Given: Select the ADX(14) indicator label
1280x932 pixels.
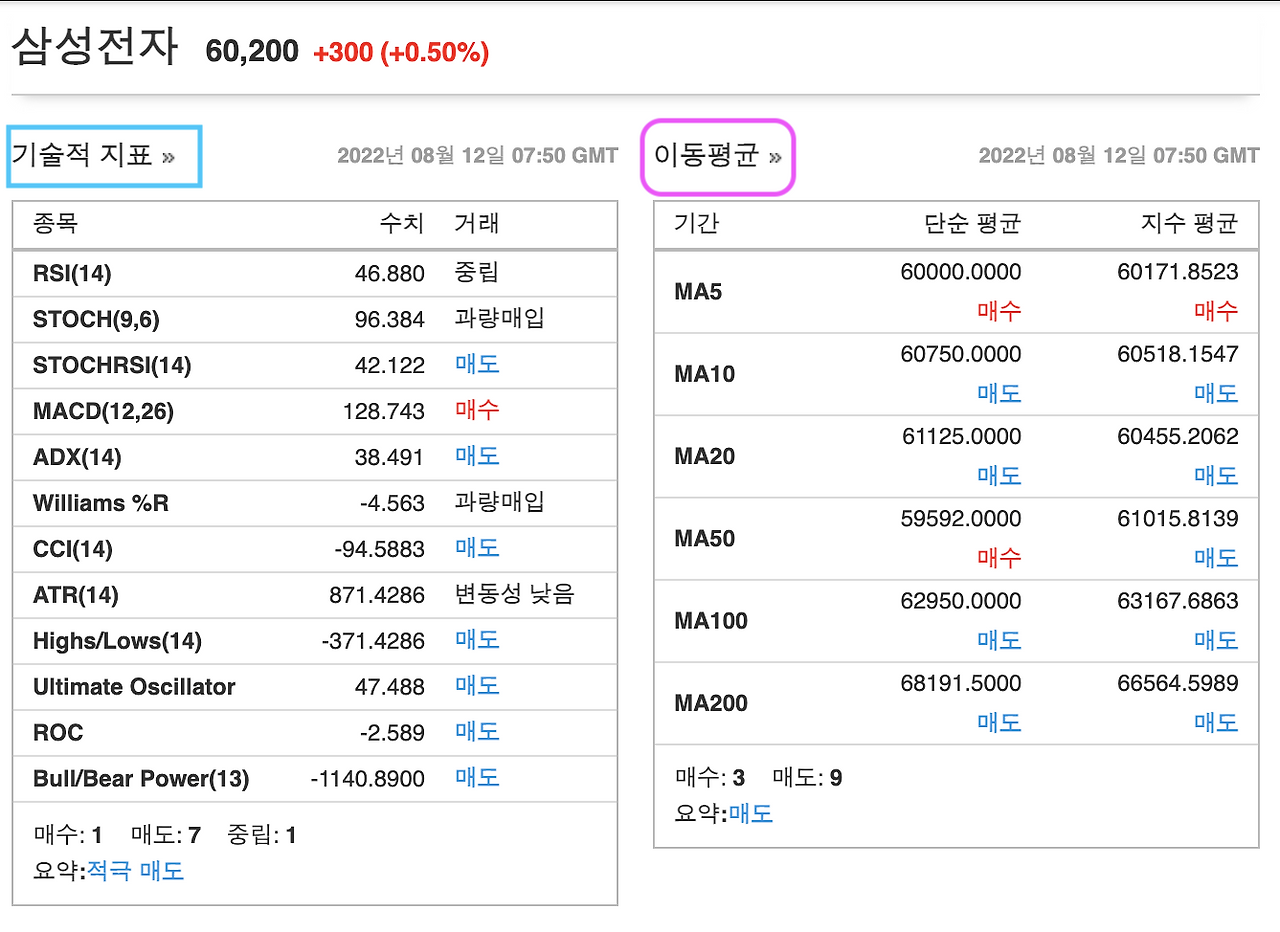Looking at the screenshot, I should coord(77,457).
